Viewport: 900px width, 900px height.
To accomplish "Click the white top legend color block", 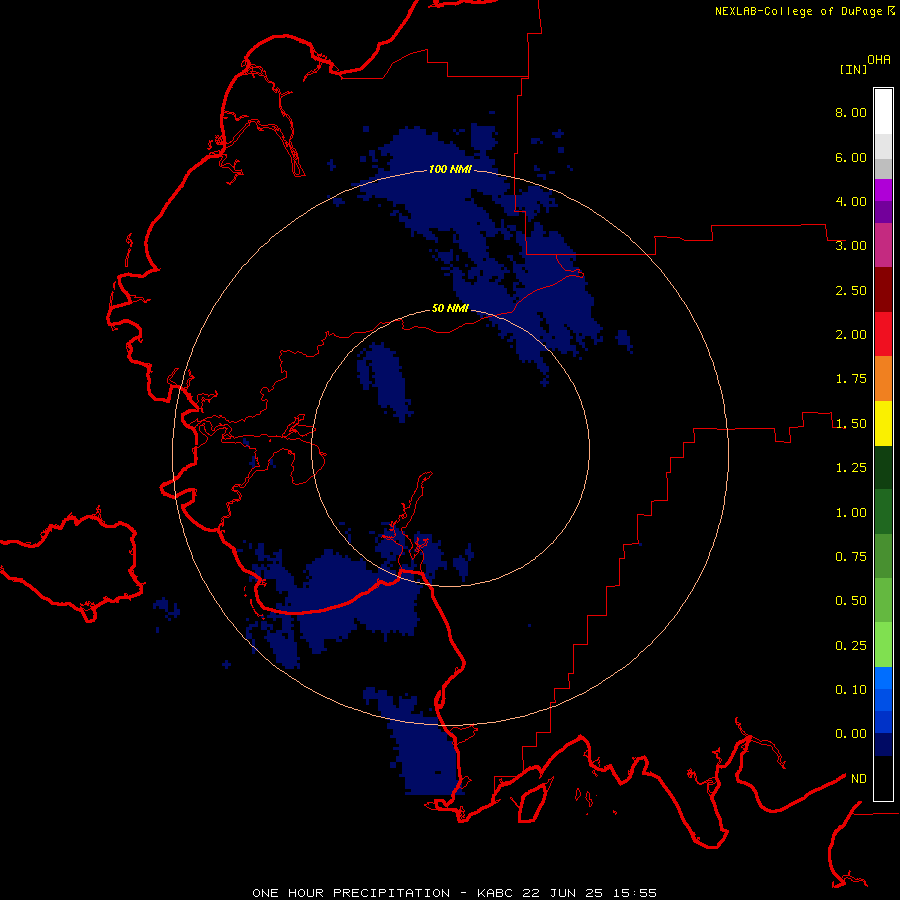I will [883, 112].
